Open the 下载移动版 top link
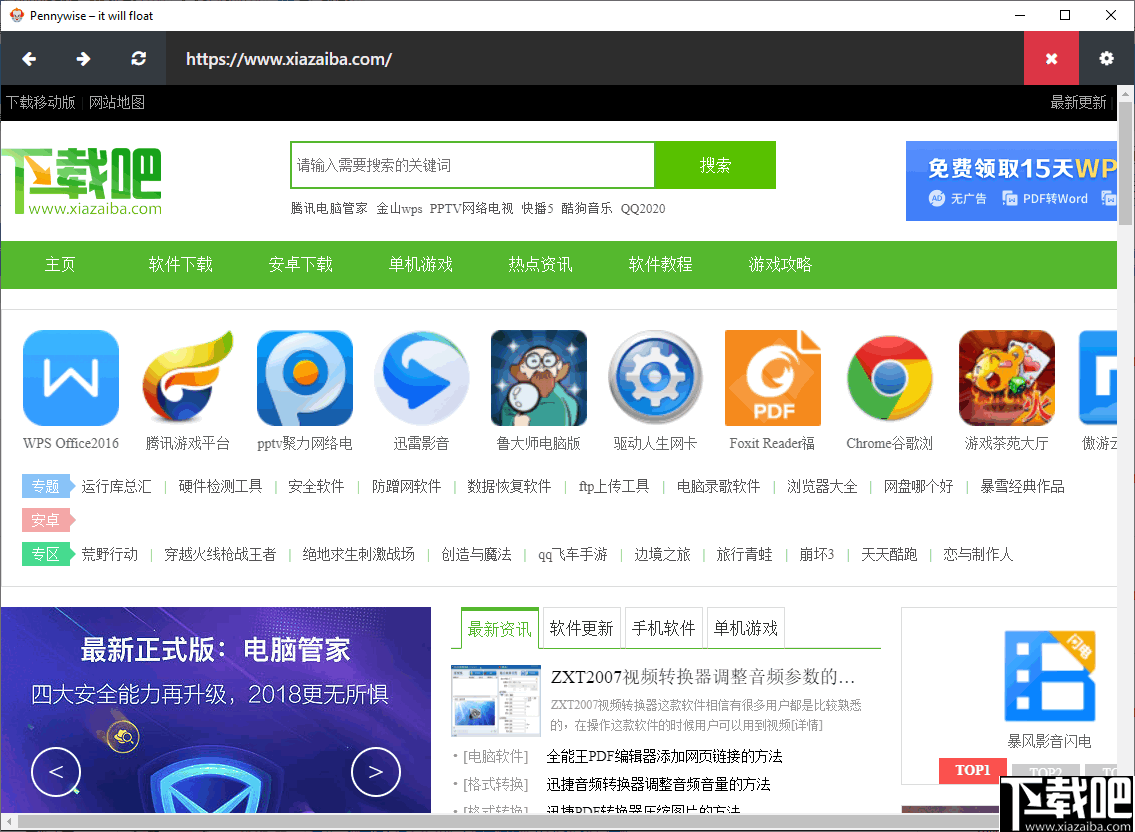The width and height of the screenshot is (1135, 832). click(41, 102)
